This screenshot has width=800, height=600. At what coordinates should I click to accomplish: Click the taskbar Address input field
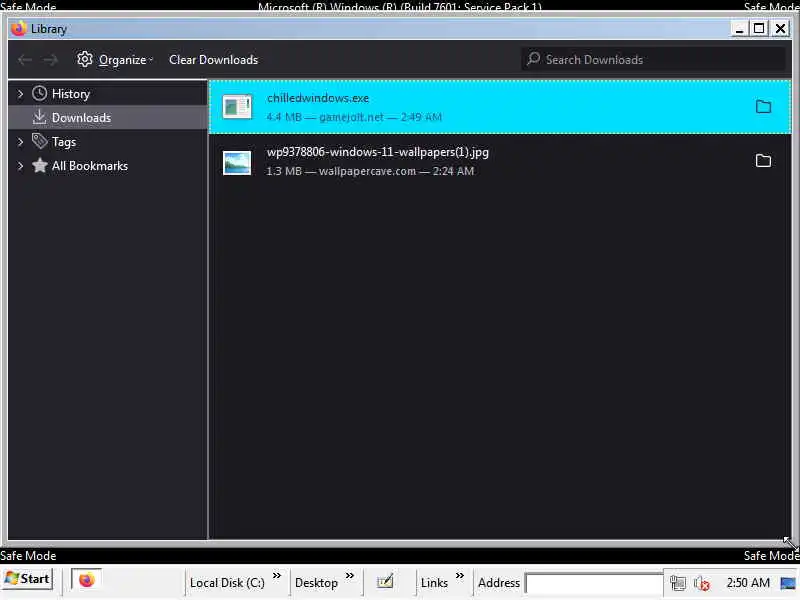pyautogui.click(x=594, y=583)
